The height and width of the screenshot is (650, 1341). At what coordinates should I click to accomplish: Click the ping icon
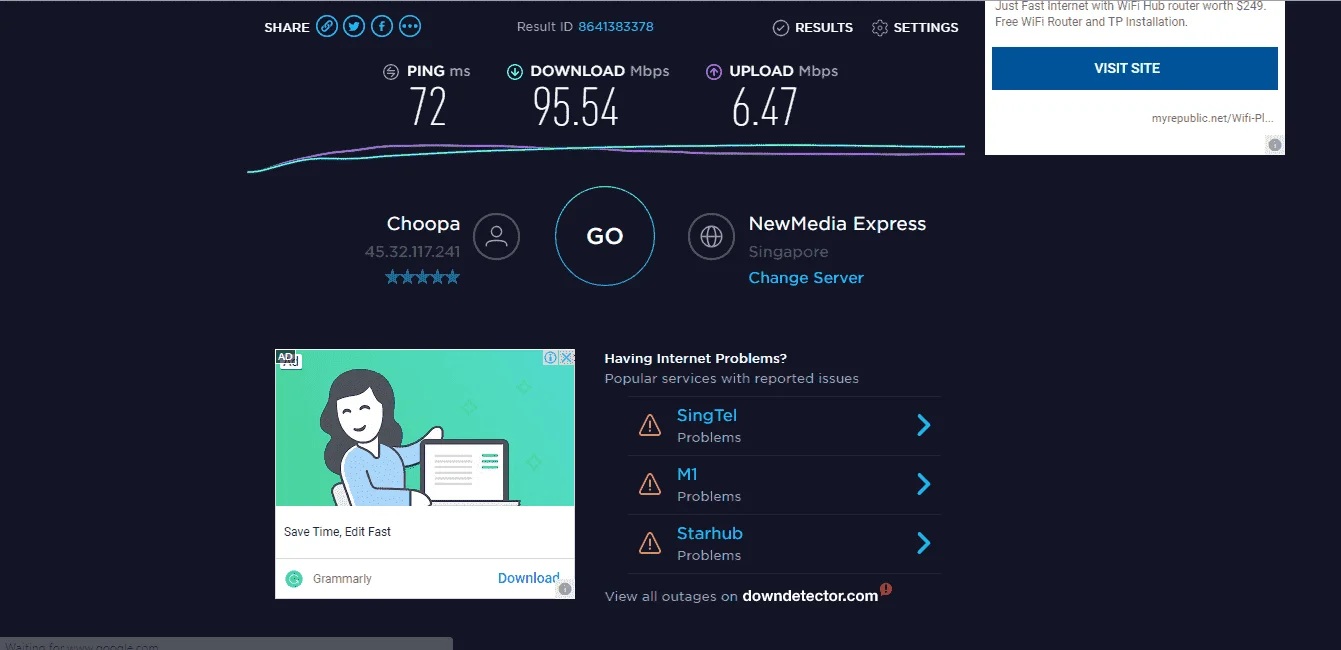tap(392, 72)
